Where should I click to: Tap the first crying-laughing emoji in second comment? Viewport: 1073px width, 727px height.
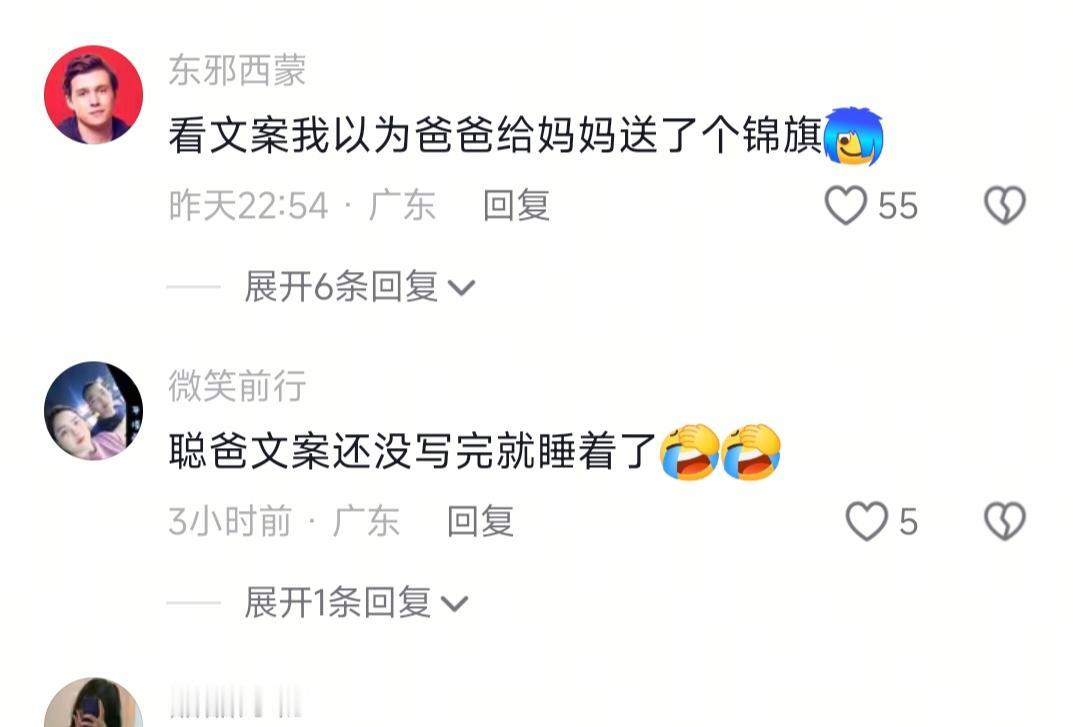click(x=690, y=452)
